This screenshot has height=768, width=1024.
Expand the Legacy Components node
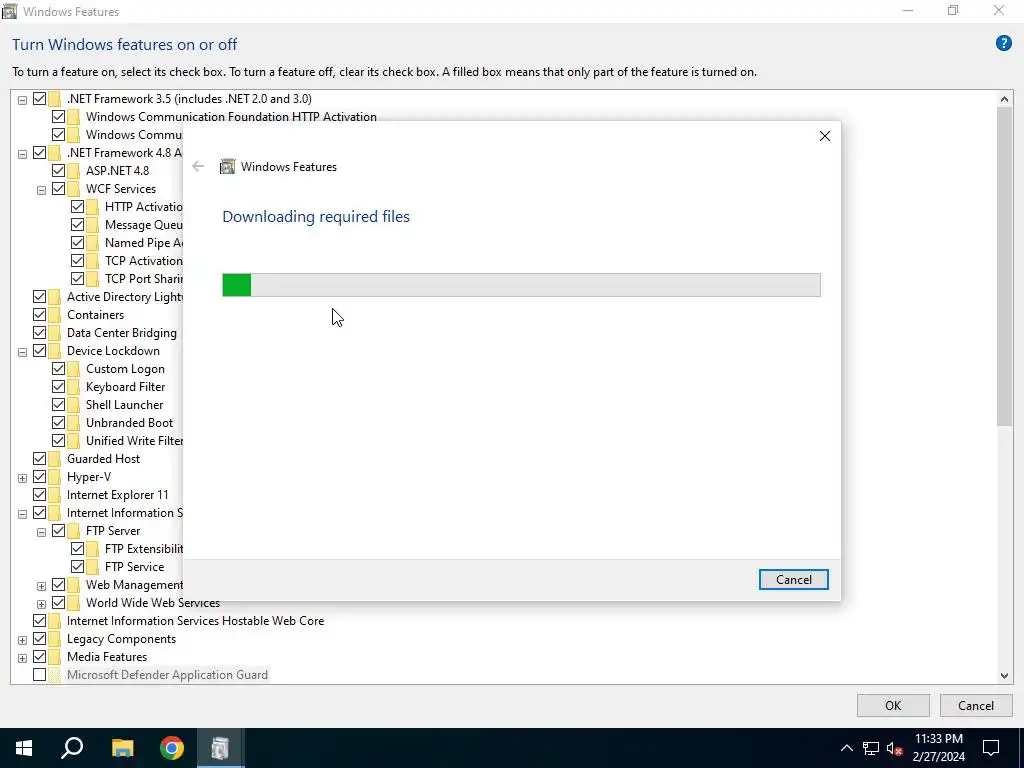click(22, 640)
